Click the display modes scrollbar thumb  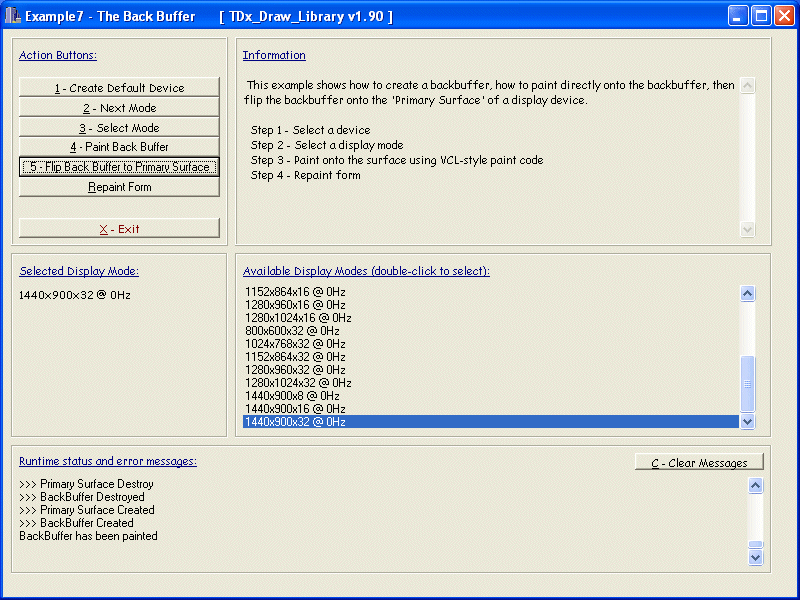coord(747,382)
